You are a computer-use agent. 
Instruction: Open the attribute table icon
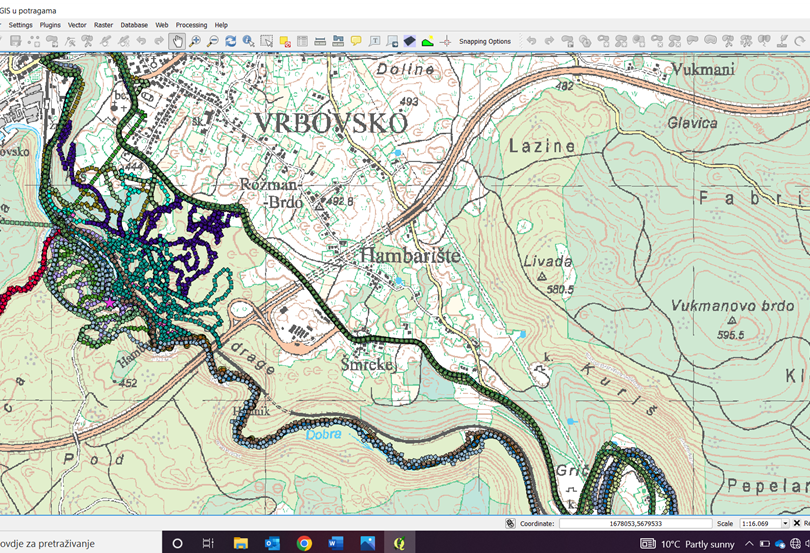coord(302,41)
